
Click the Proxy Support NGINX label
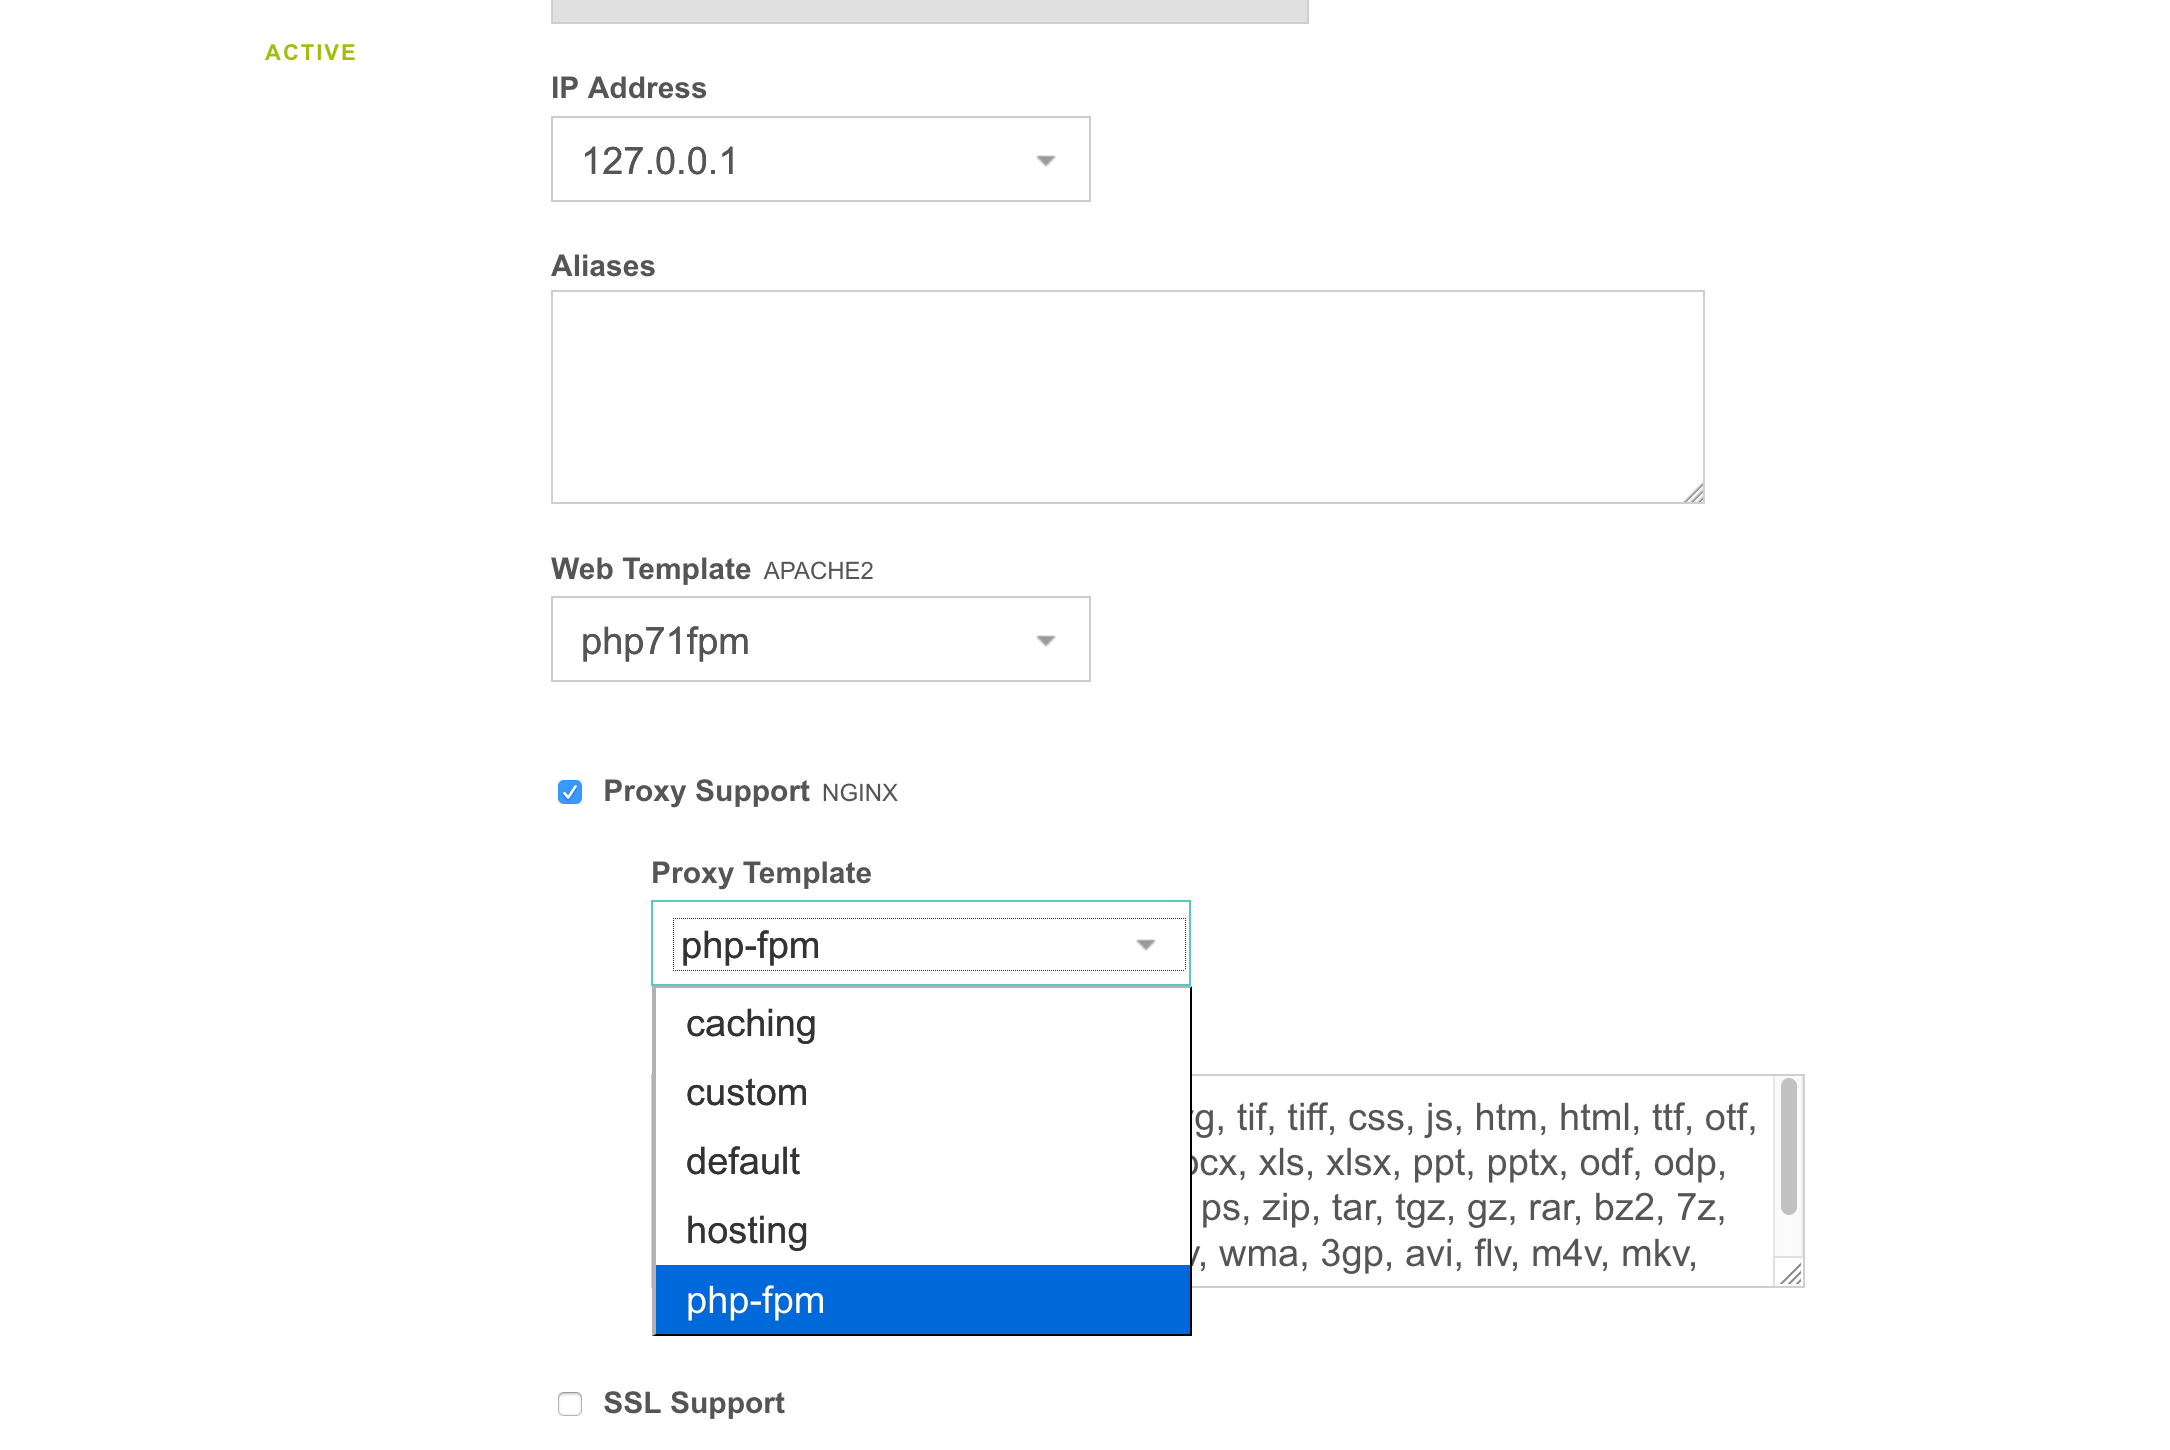tap(750, 792)
